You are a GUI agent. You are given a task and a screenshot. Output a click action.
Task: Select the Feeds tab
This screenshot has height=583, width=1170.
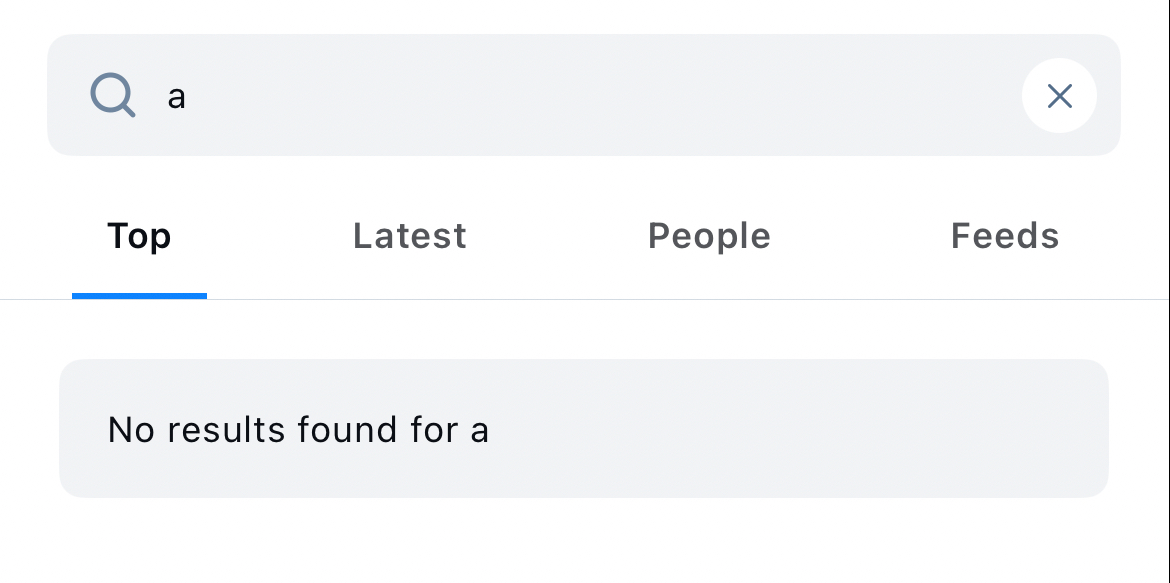[1005, 236]
